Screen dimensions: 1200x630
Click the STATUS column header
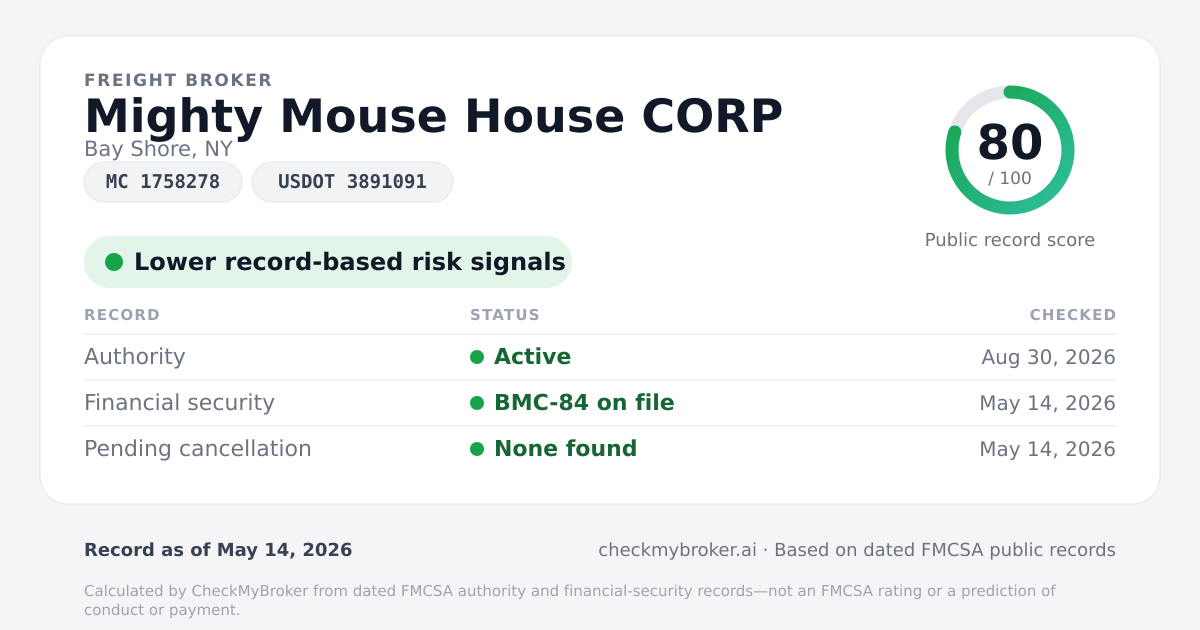click(505, 315)
